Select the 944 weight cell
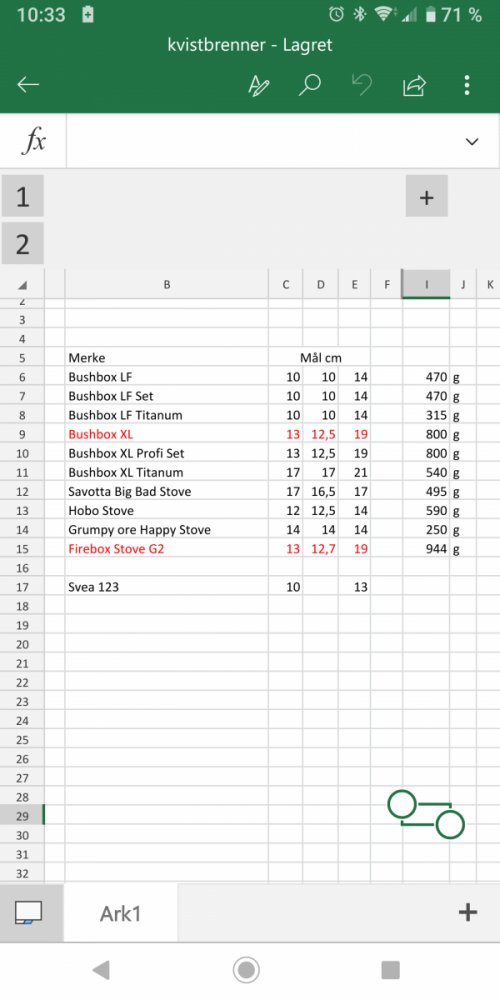This screenshot has width=500, height=1000. coord(426,548)
